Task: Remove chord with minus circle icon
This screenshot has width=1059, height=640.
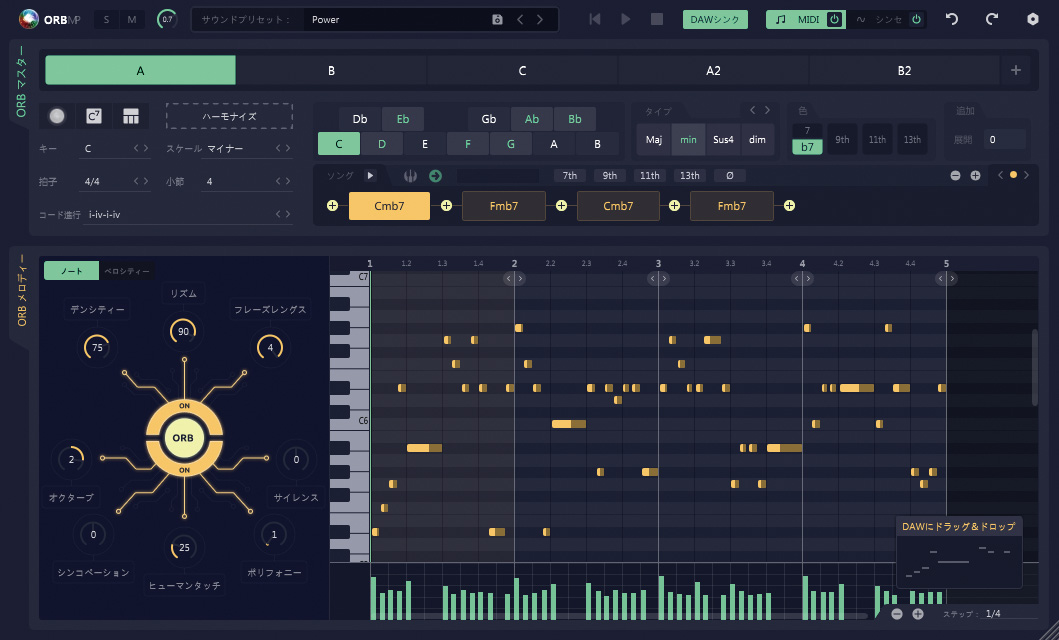Action: (955, 176)
